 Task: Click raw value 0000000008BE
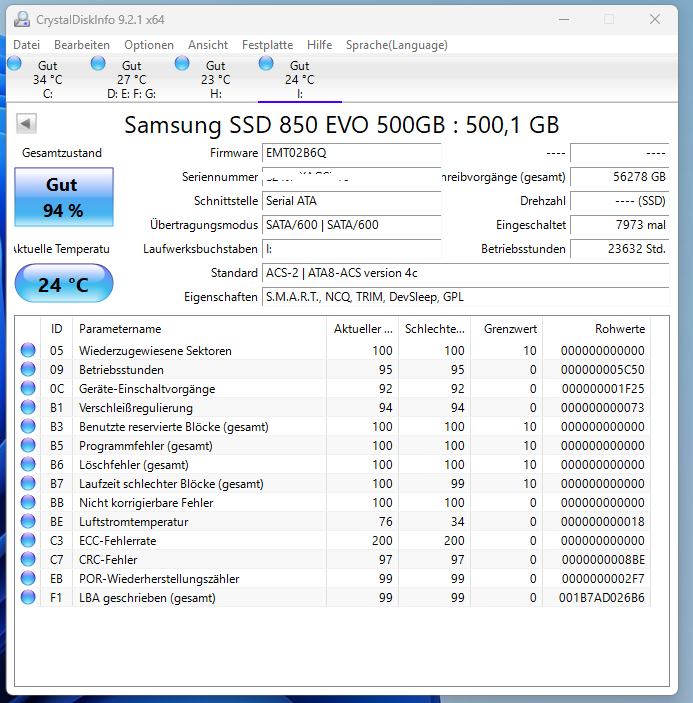tap(603, 560)
